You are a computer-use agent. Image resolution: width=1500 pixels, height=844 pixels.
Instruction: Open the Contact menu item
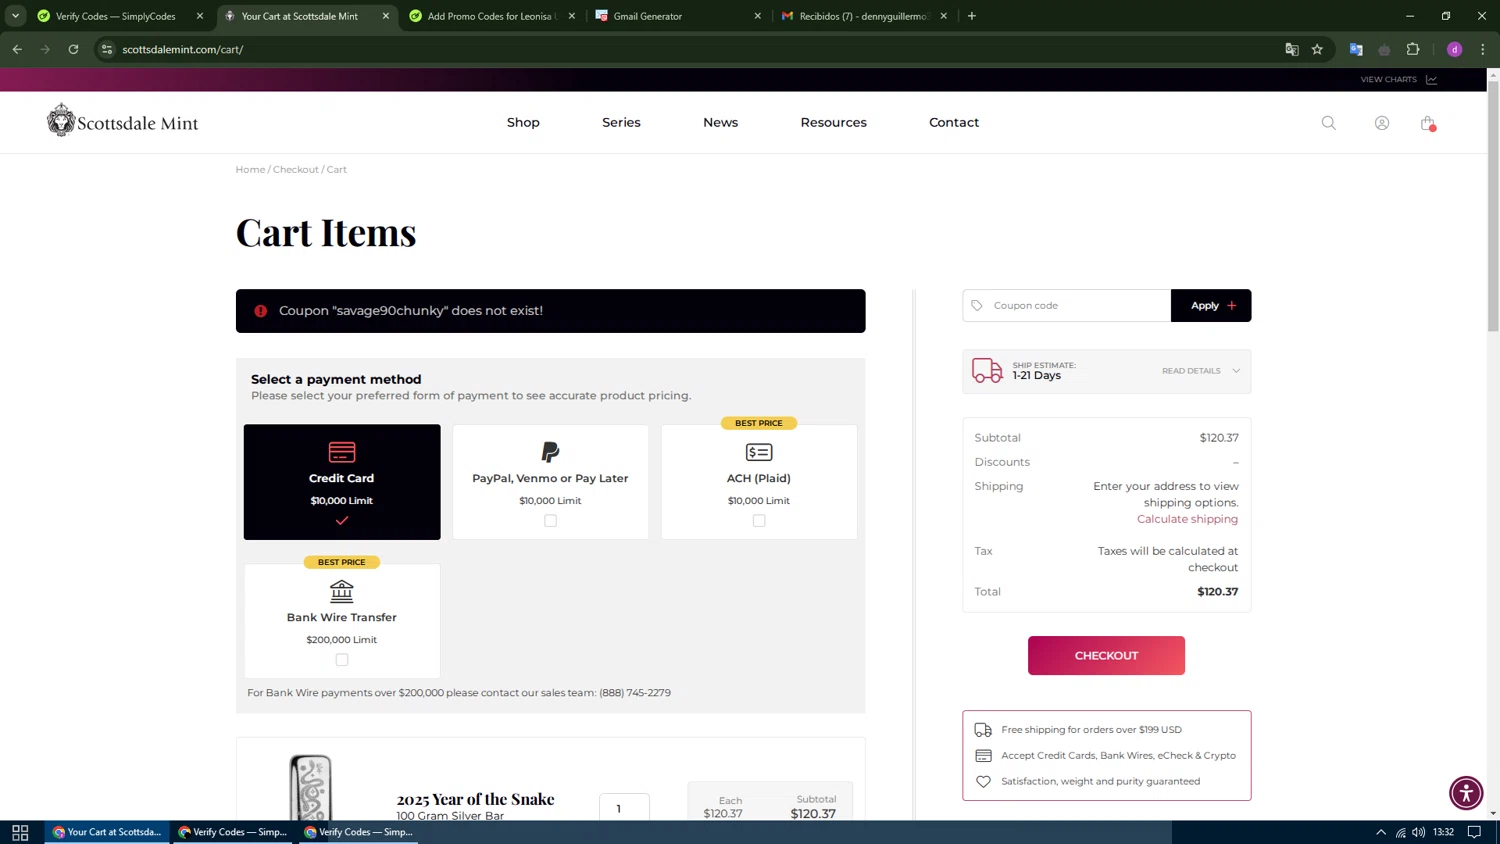[x=954, y=122]
